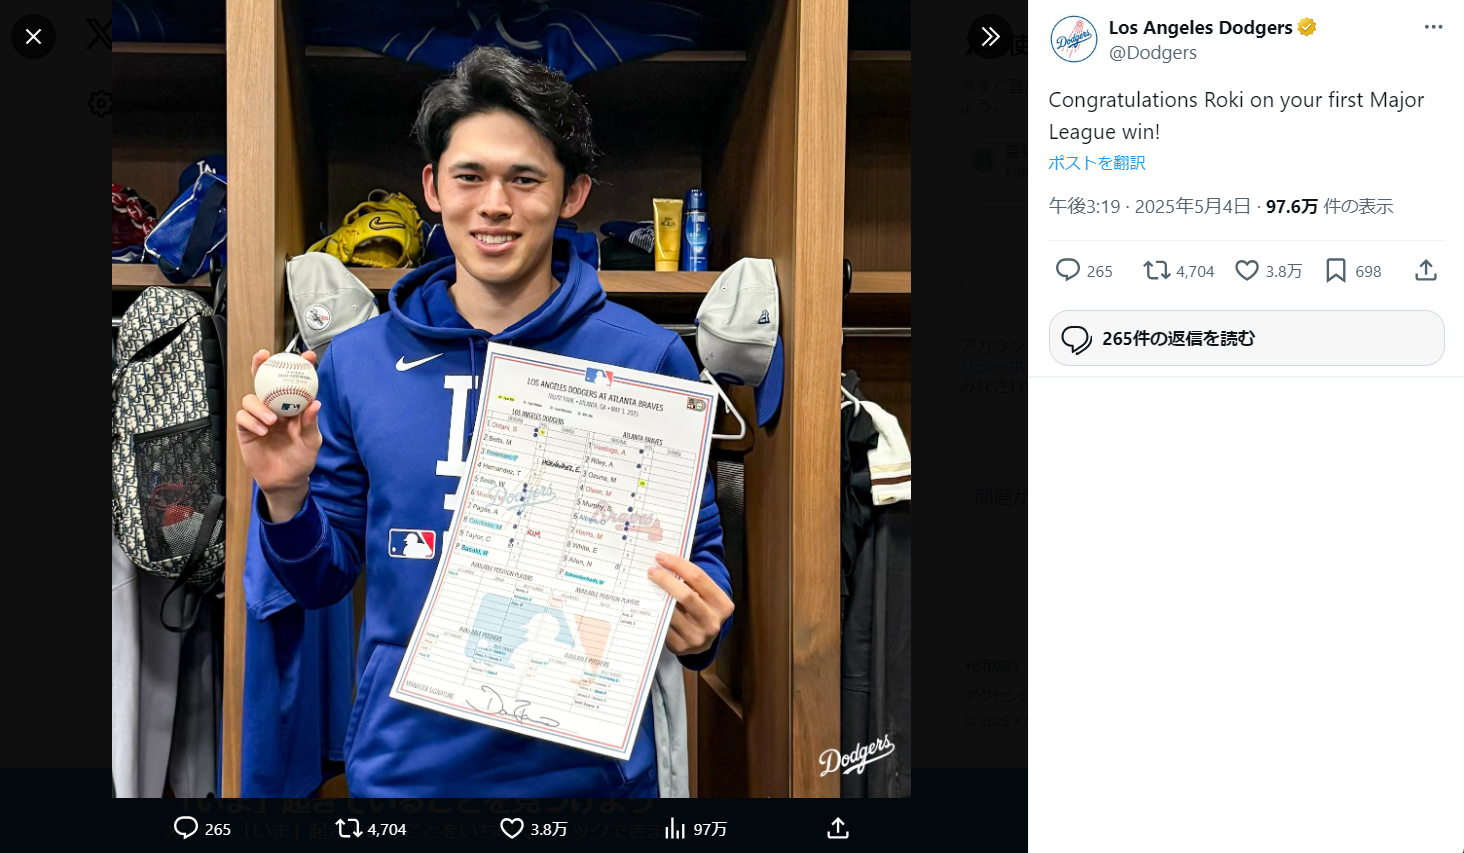Screen dimensions: 1464x853
Task: Share the post via sidebar share icon
Action: [1426, 270]
